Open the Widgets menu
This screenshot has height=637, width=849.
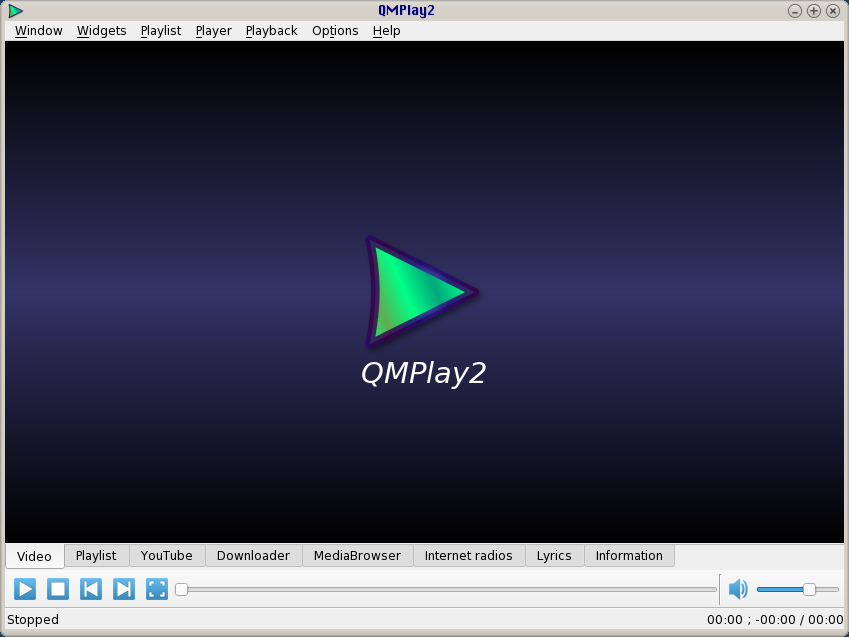click(101, 31)
